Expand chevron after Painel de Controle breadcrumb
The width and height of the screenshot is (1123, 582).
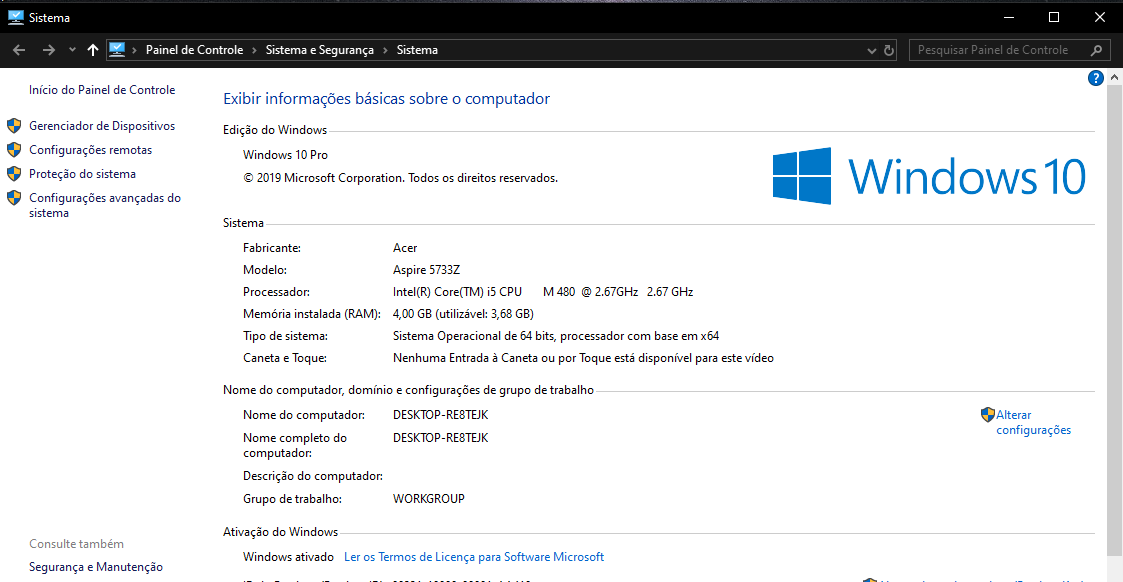point(254,50)
